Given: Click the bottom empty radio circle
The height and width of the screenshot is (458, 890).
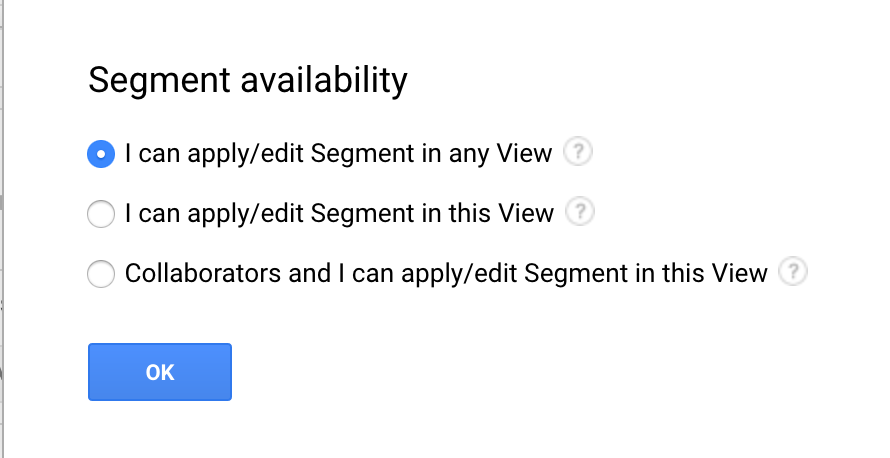Looking at the screenshot, I should tap(101, 274).
